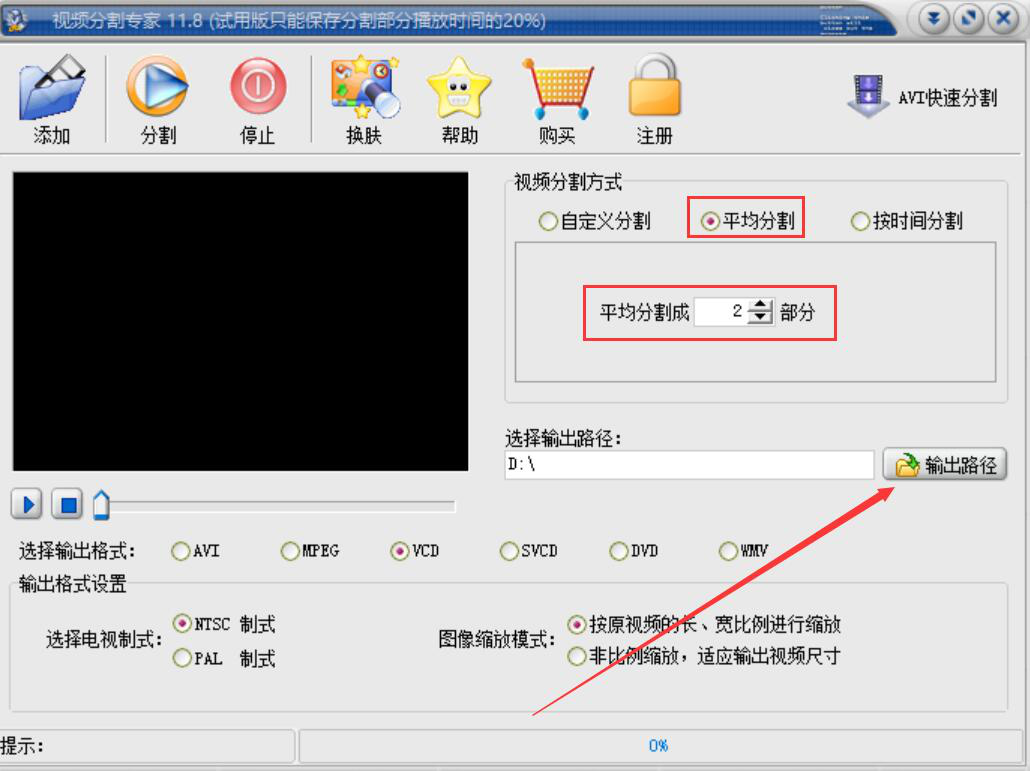Screen dimensions: 1030x771
Task: Open the 帮助 (Help) star icon
Action: click(x=459, y=89)
